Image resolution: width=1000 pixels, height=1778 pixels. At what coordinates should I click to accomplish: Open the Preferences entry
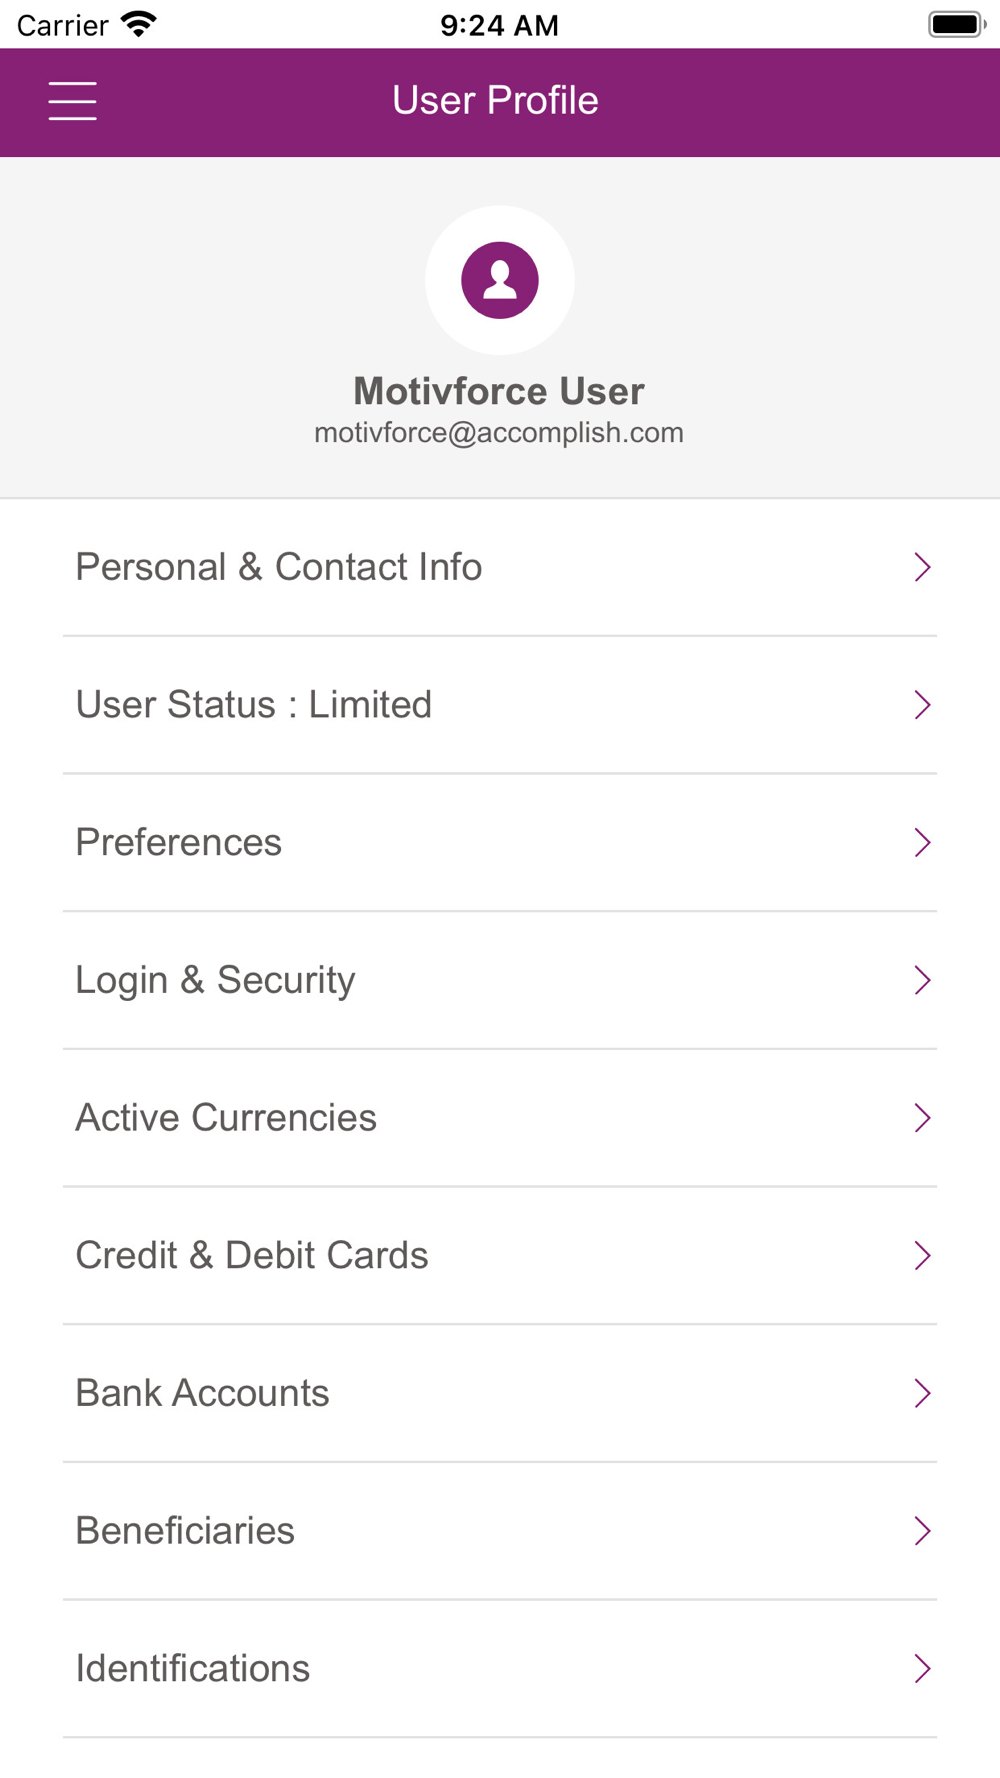[500, 842]
